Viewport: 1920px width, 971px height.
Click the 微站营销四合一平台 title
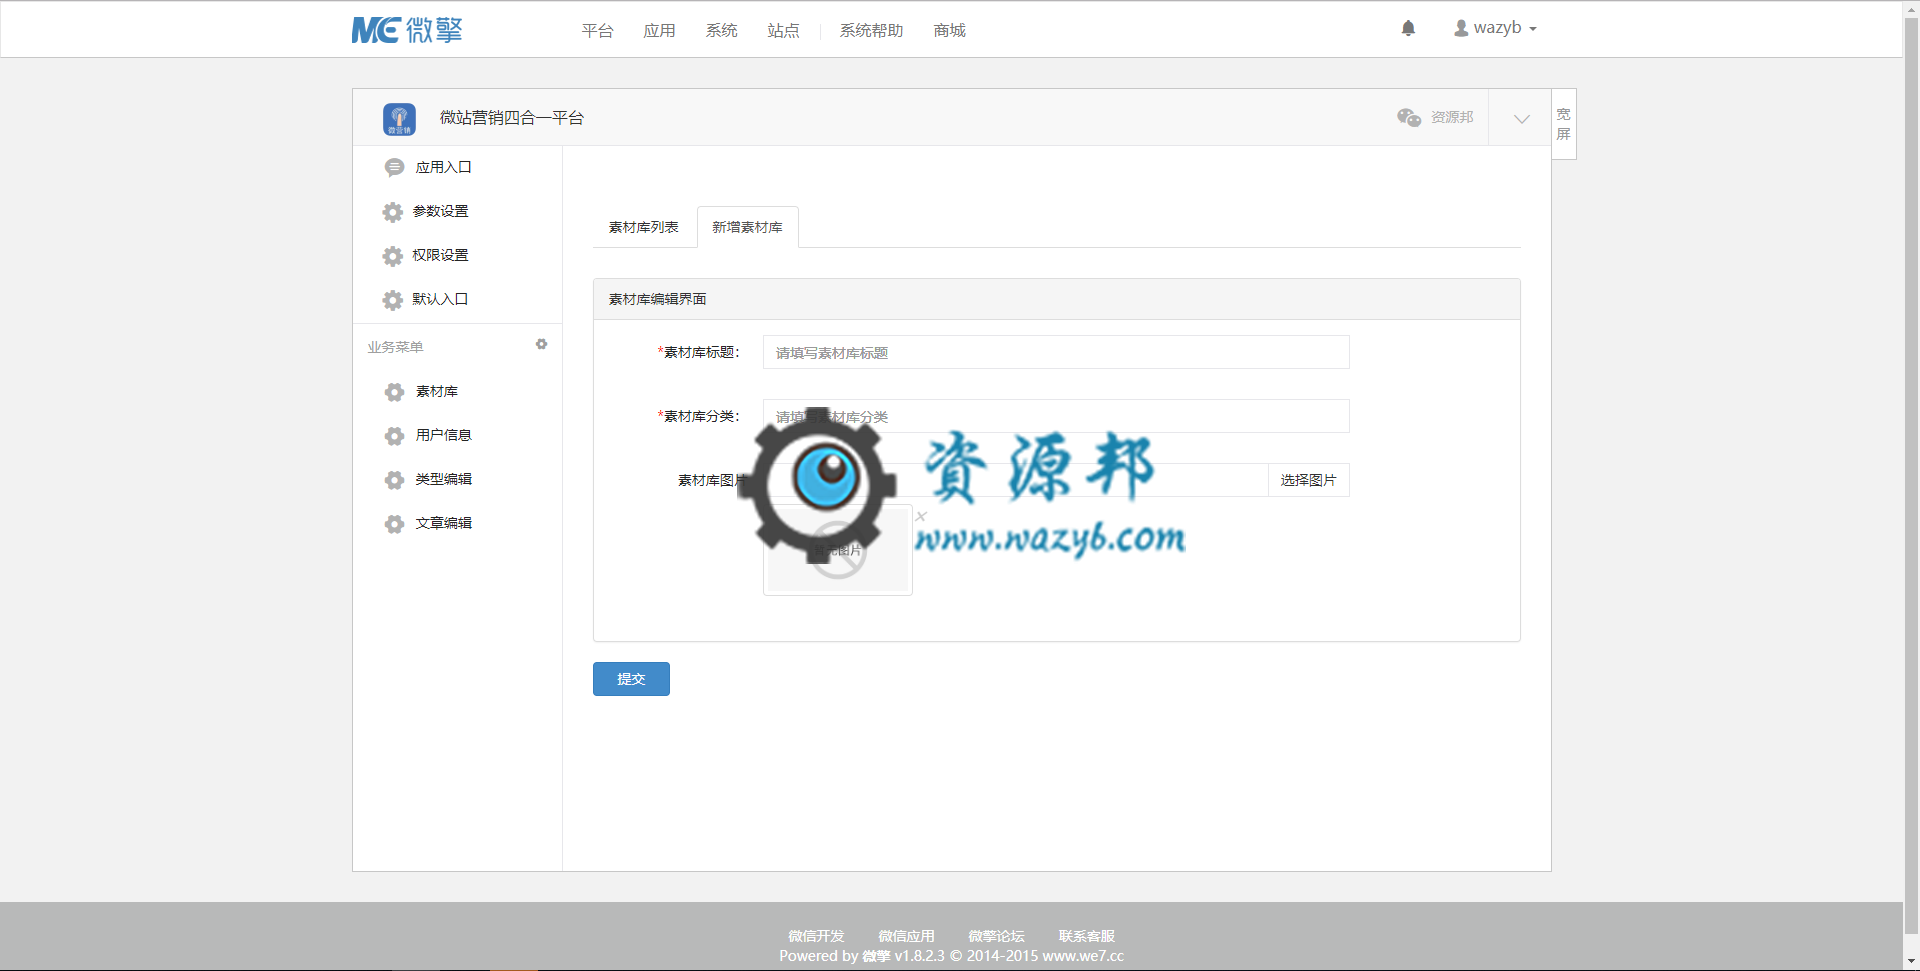click(512, 118)
